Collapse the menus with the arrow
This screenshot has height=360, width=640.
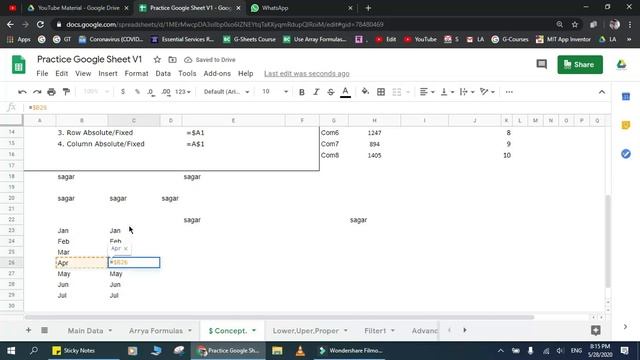(x=602, y=92)
